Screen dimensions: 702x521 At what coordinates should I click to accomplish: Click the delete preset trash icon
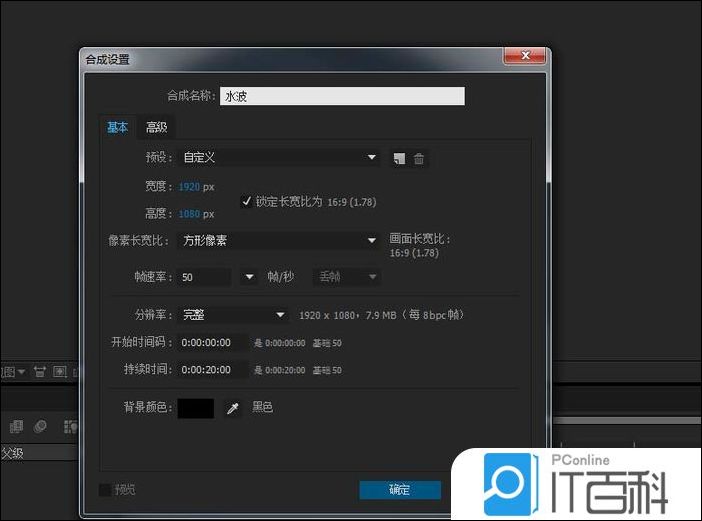click(x=419, y=158)
